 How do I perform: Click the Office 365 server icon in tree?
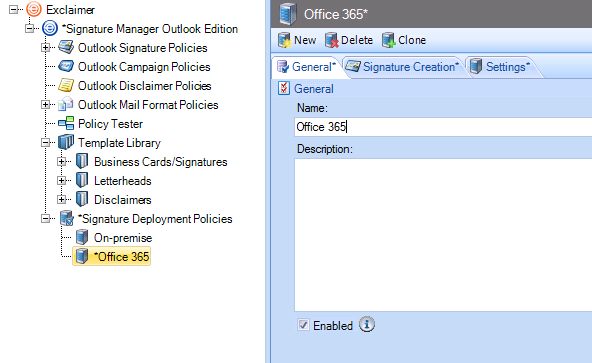click(x=82, y=256)
